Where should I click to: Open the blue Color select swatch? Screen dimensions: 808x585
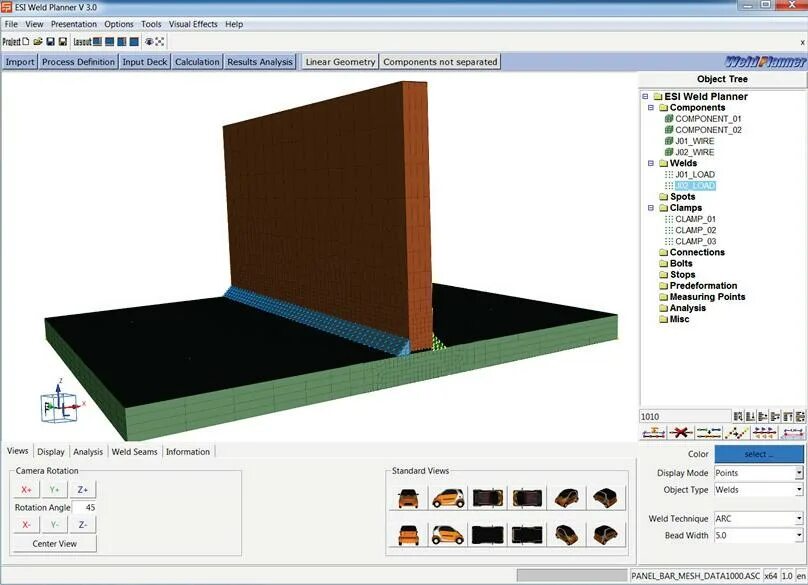tap(759, 454)
